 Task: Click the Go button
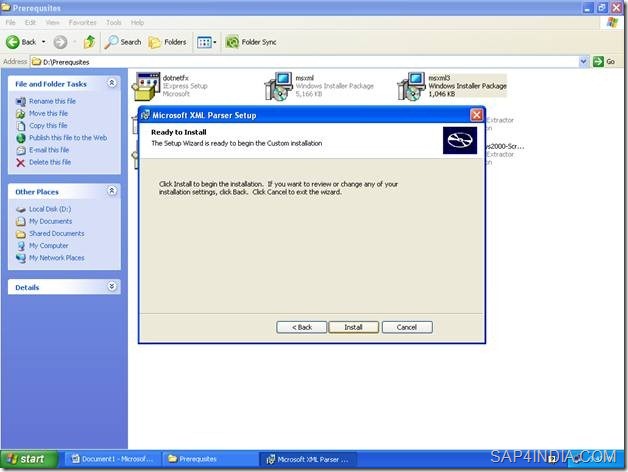click(x=604, y=62)
